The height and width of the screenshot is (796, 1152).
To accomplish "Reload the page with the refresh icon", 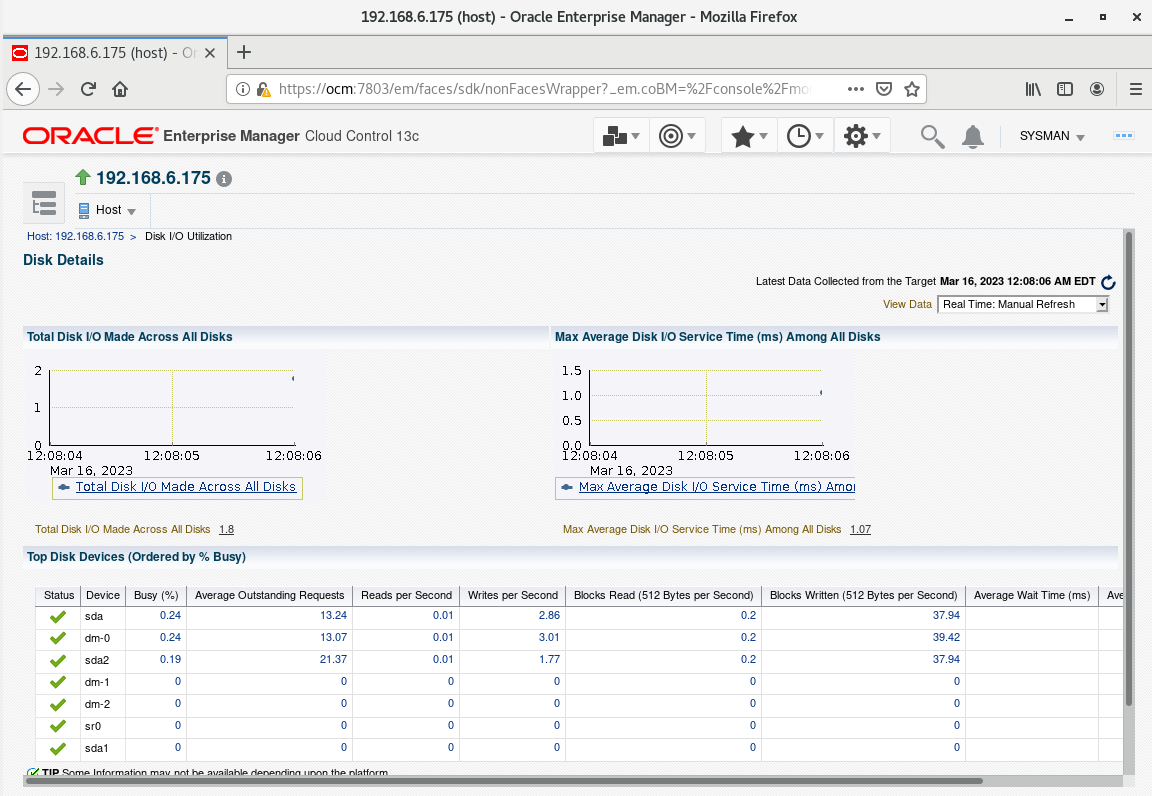I will point(88,89).
